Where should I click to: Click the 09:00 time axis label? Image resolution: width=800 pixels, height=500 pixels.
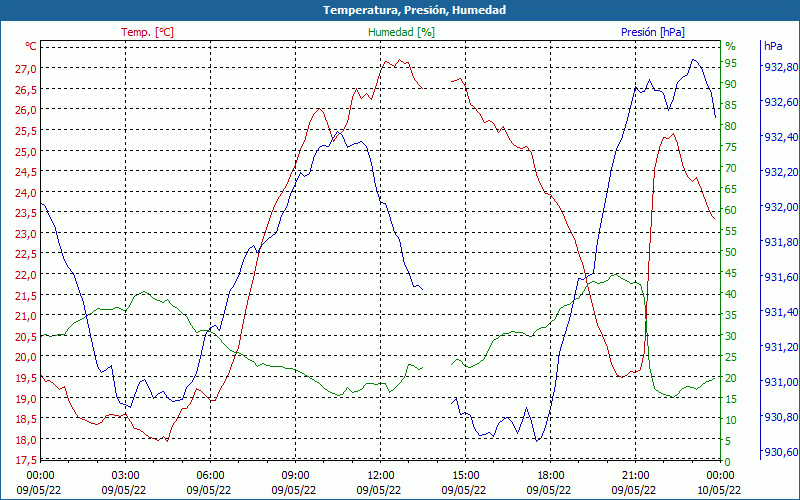click(x=295, y=476)
